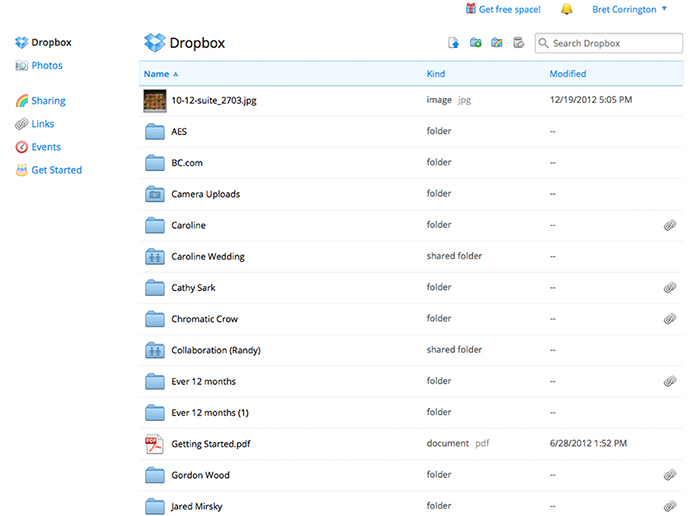
Task: Click the share a folder rainbow icon
Action: click(x=496, y=43)
